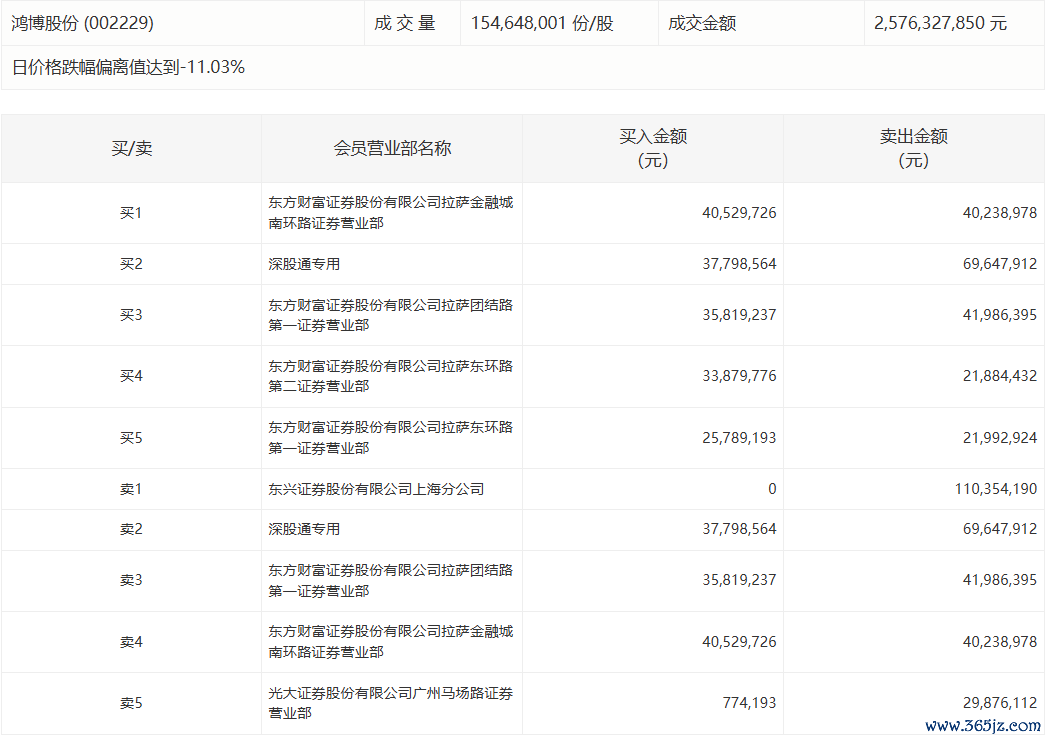Click the buy amount 0 in 卖1 row

click(772, 489)
